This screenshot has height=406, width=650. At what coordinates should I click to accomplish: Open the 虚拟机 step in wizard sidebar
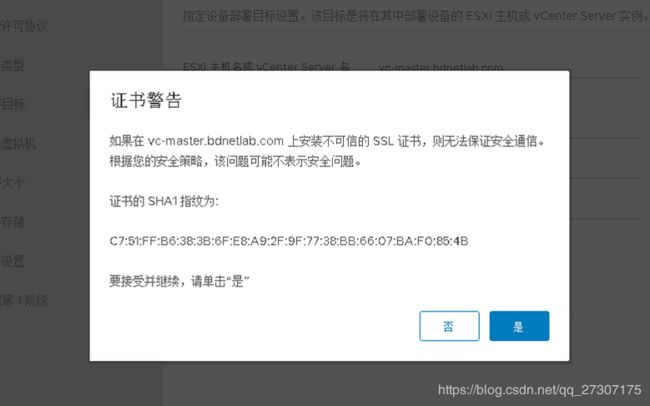click(18, 143)
